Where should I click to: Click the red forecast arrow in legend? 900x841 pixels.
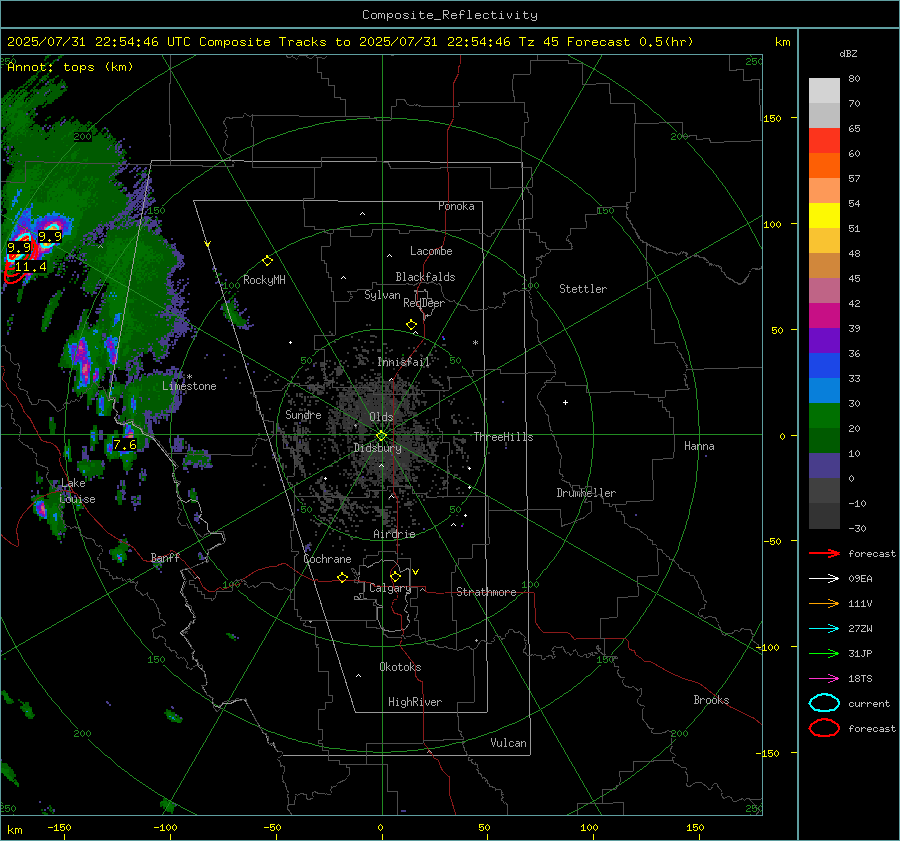coord(824,553)
